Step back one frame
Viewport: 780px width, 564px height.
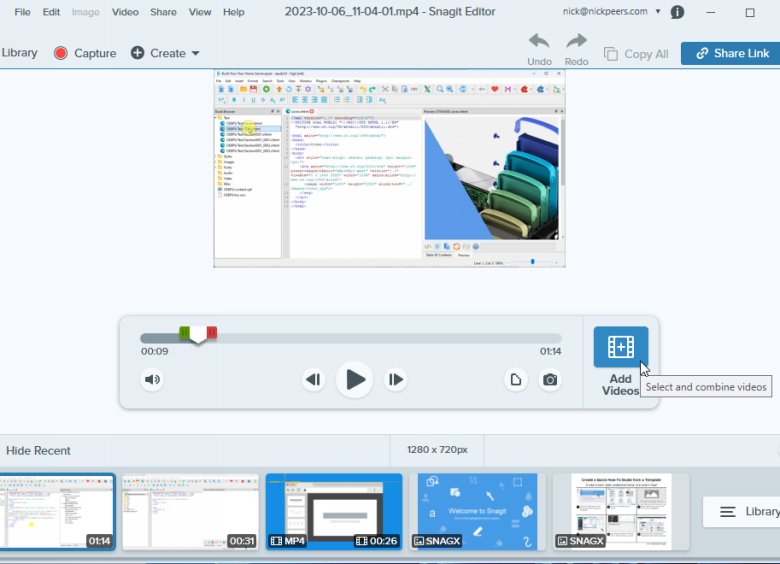(313, 379)
